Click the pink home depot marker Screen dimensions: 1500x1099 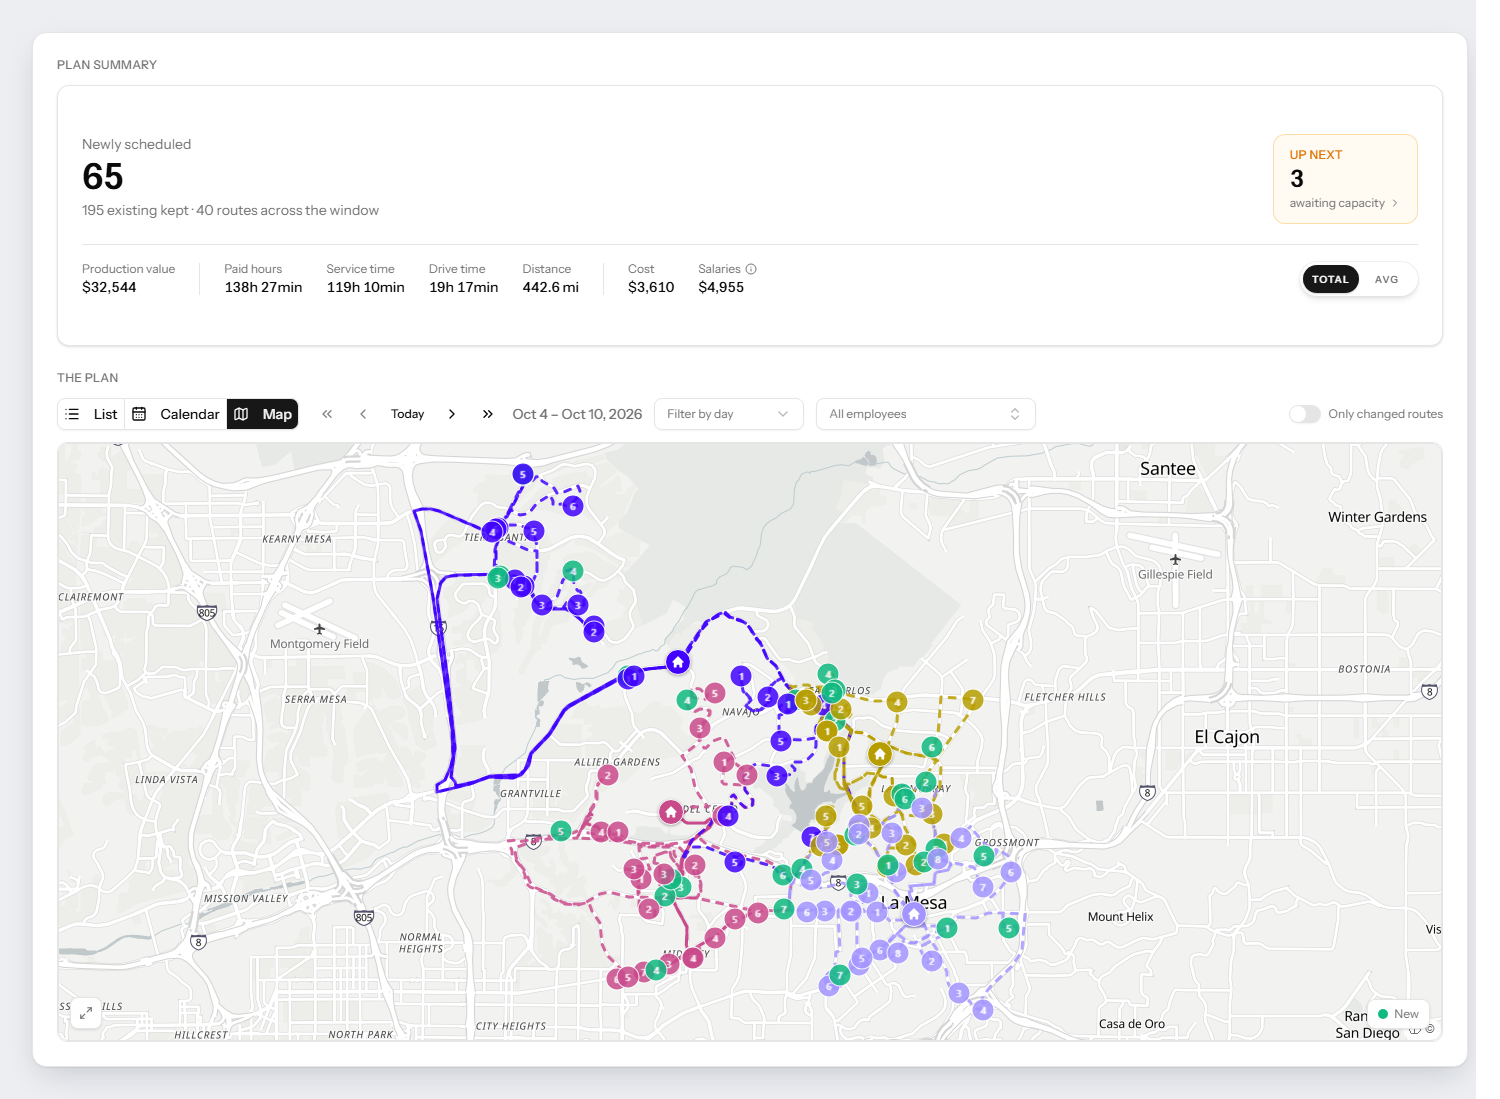[x=671, y=812]
